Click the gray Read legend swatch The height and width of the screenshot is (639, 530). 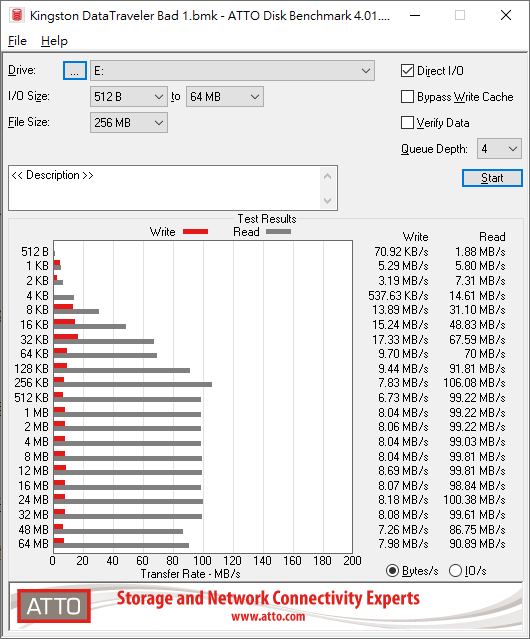coord(279,231)
